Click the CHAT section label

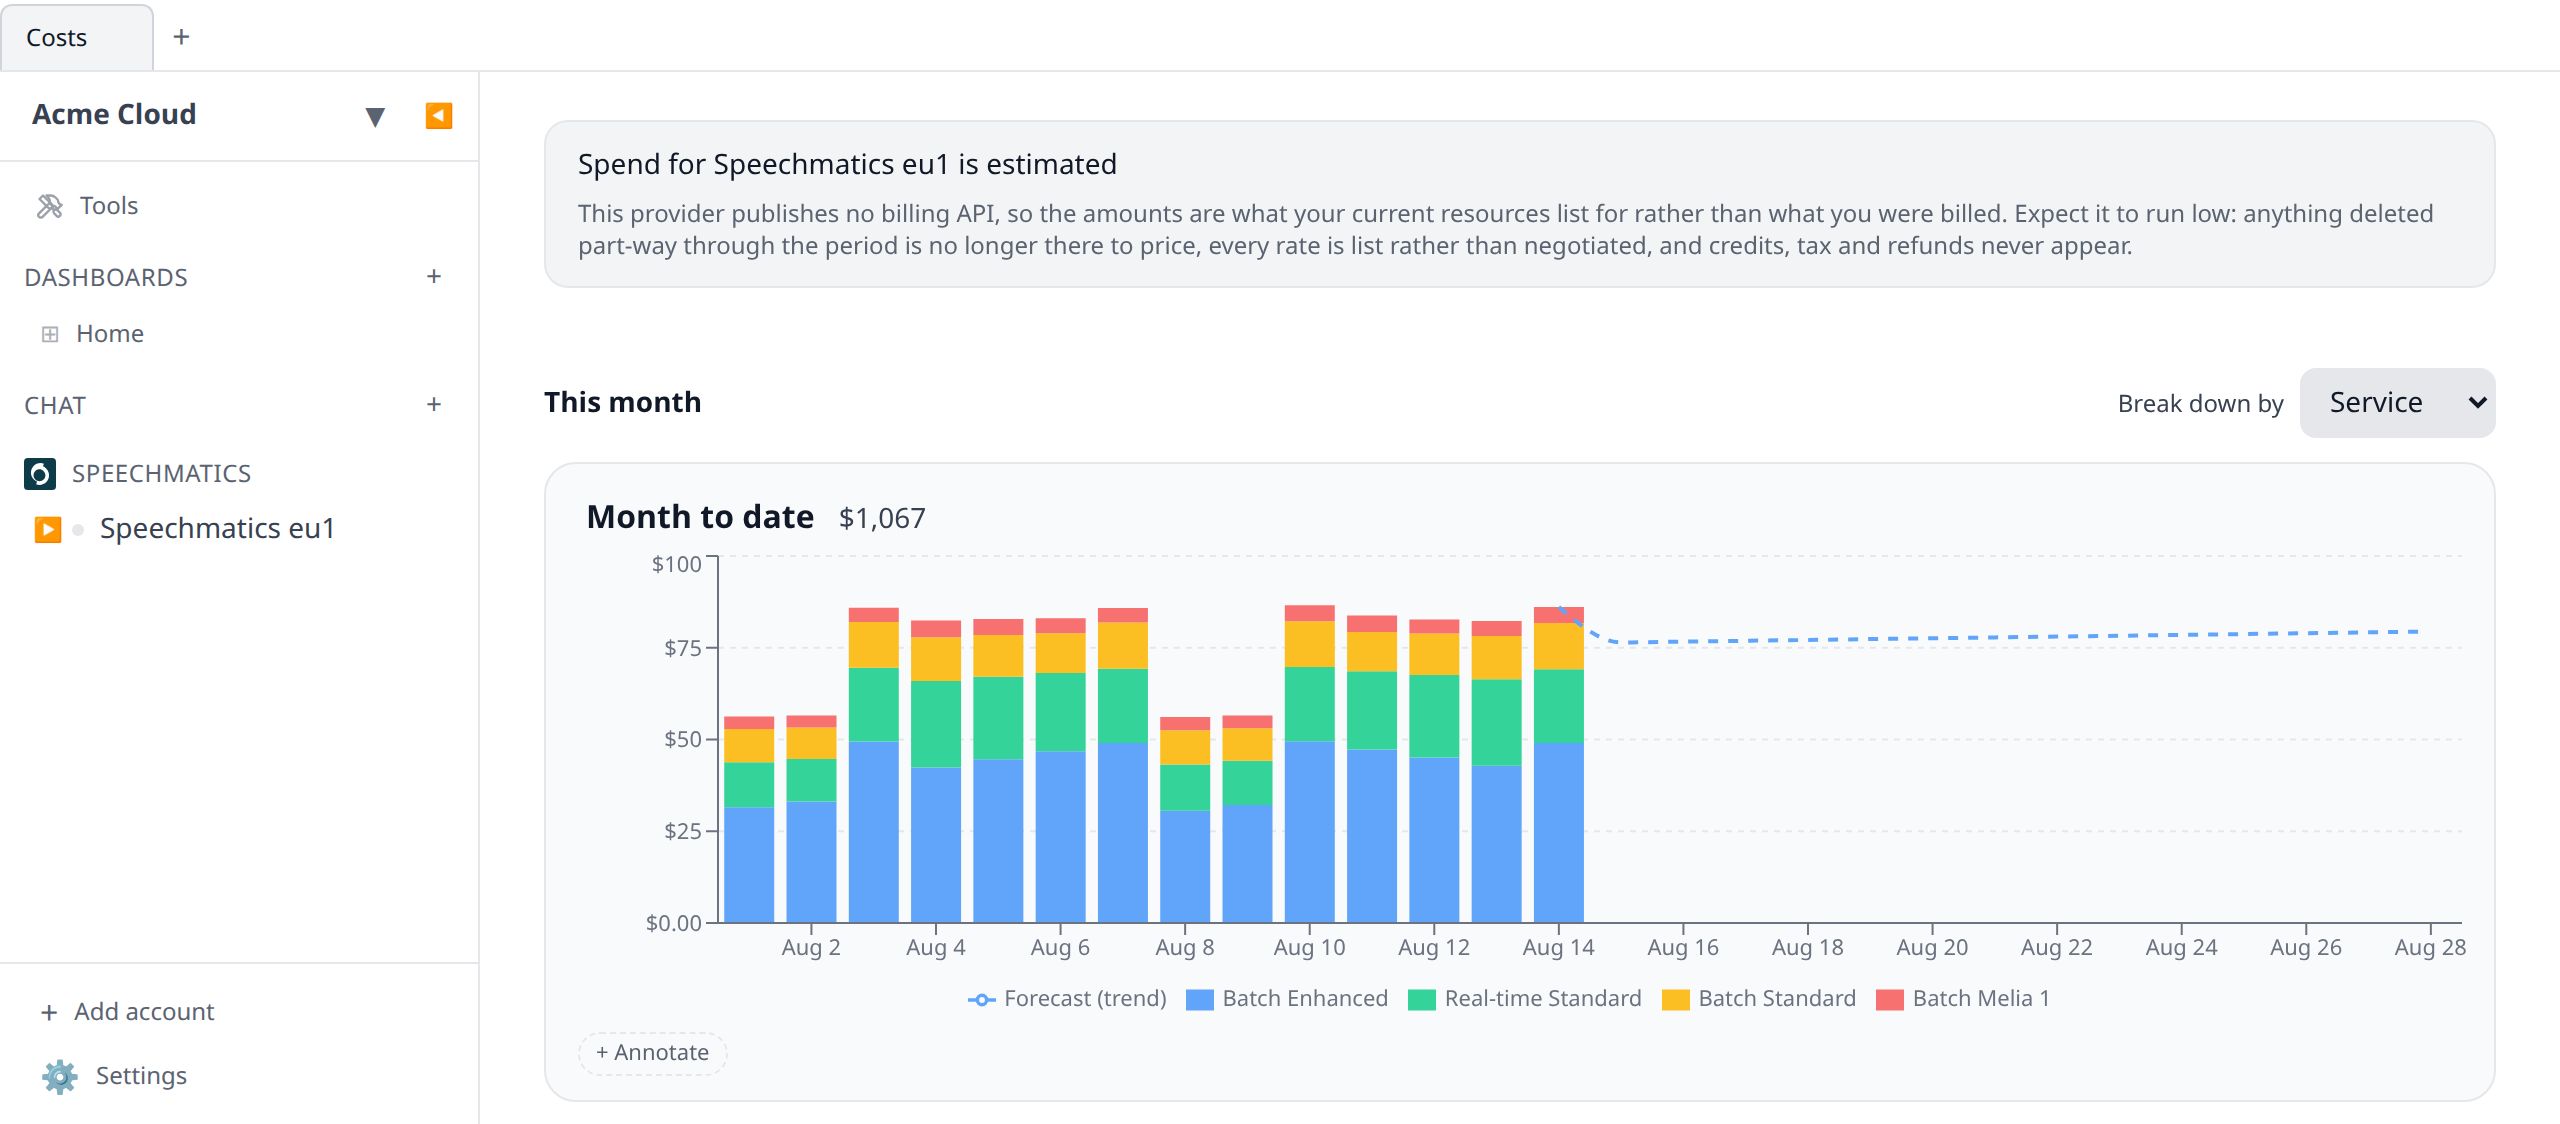[55, 406]
